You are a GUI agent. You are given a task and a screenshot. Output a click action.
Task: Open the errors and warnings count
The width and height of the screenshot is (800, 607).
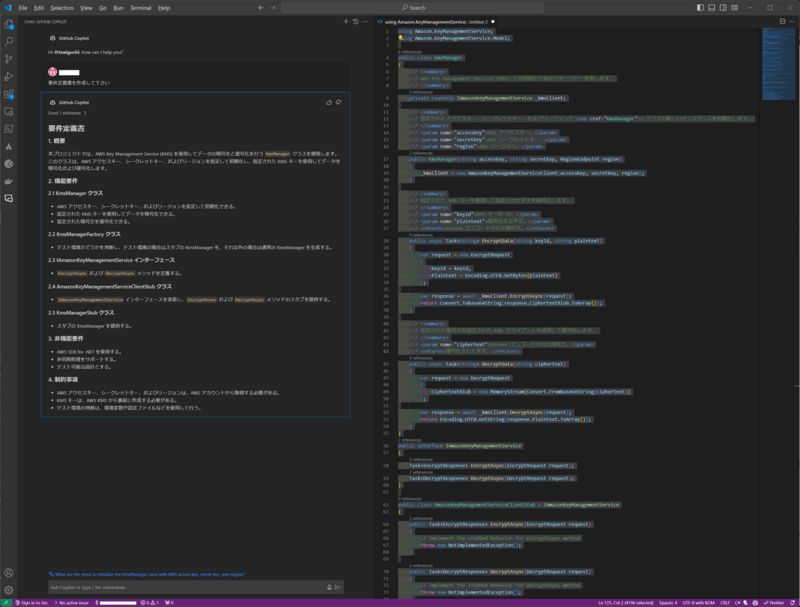click(x=150, y=603)
